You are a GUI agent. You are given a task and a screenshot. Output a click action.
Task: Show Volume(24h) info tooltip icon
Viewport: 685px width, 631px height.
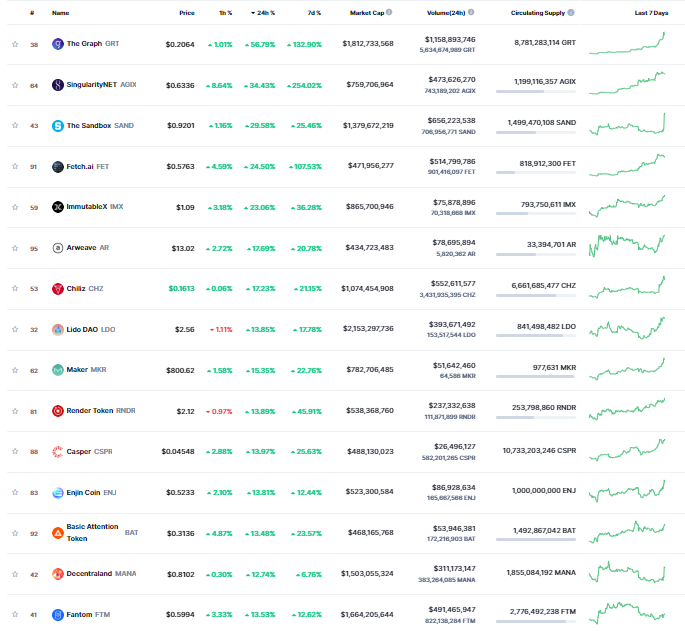(x=471, y=12)
